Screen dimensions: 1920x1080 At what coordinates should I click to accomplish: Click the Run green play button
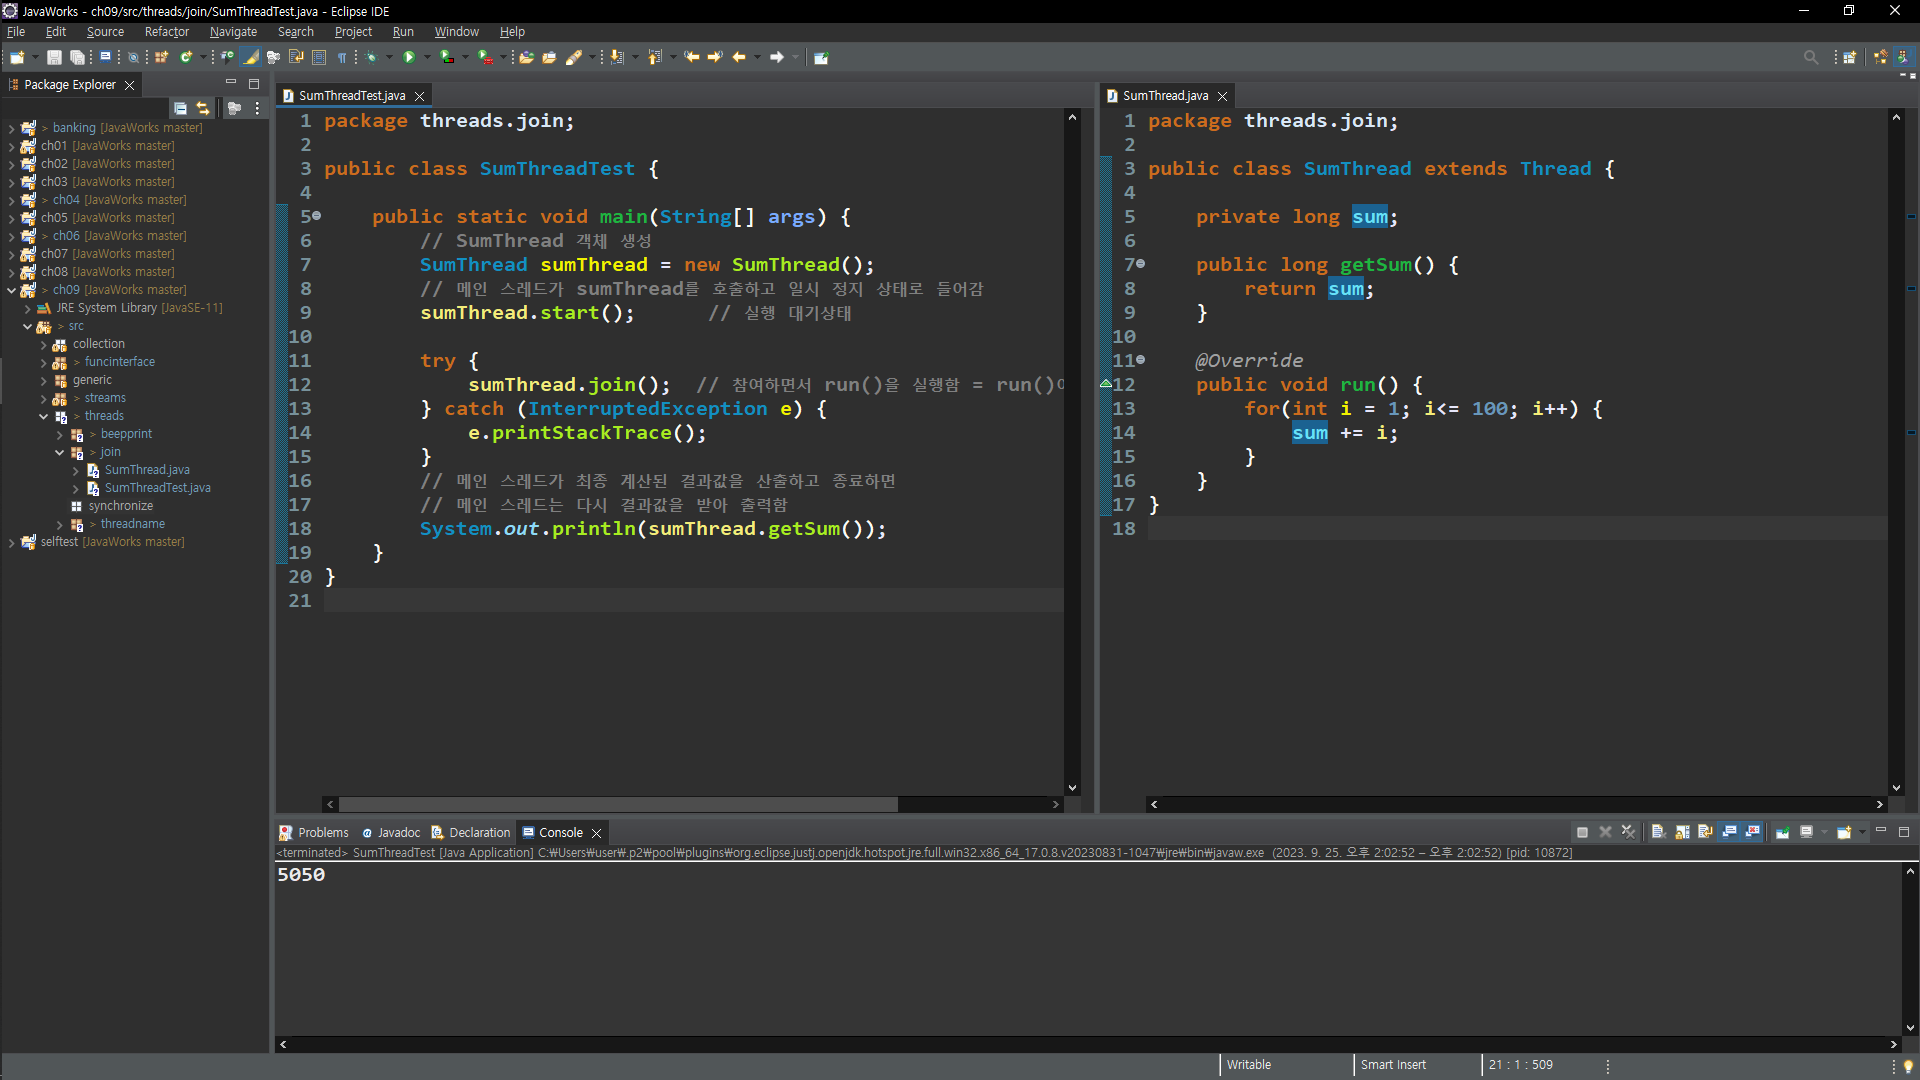tap(409, 58)
